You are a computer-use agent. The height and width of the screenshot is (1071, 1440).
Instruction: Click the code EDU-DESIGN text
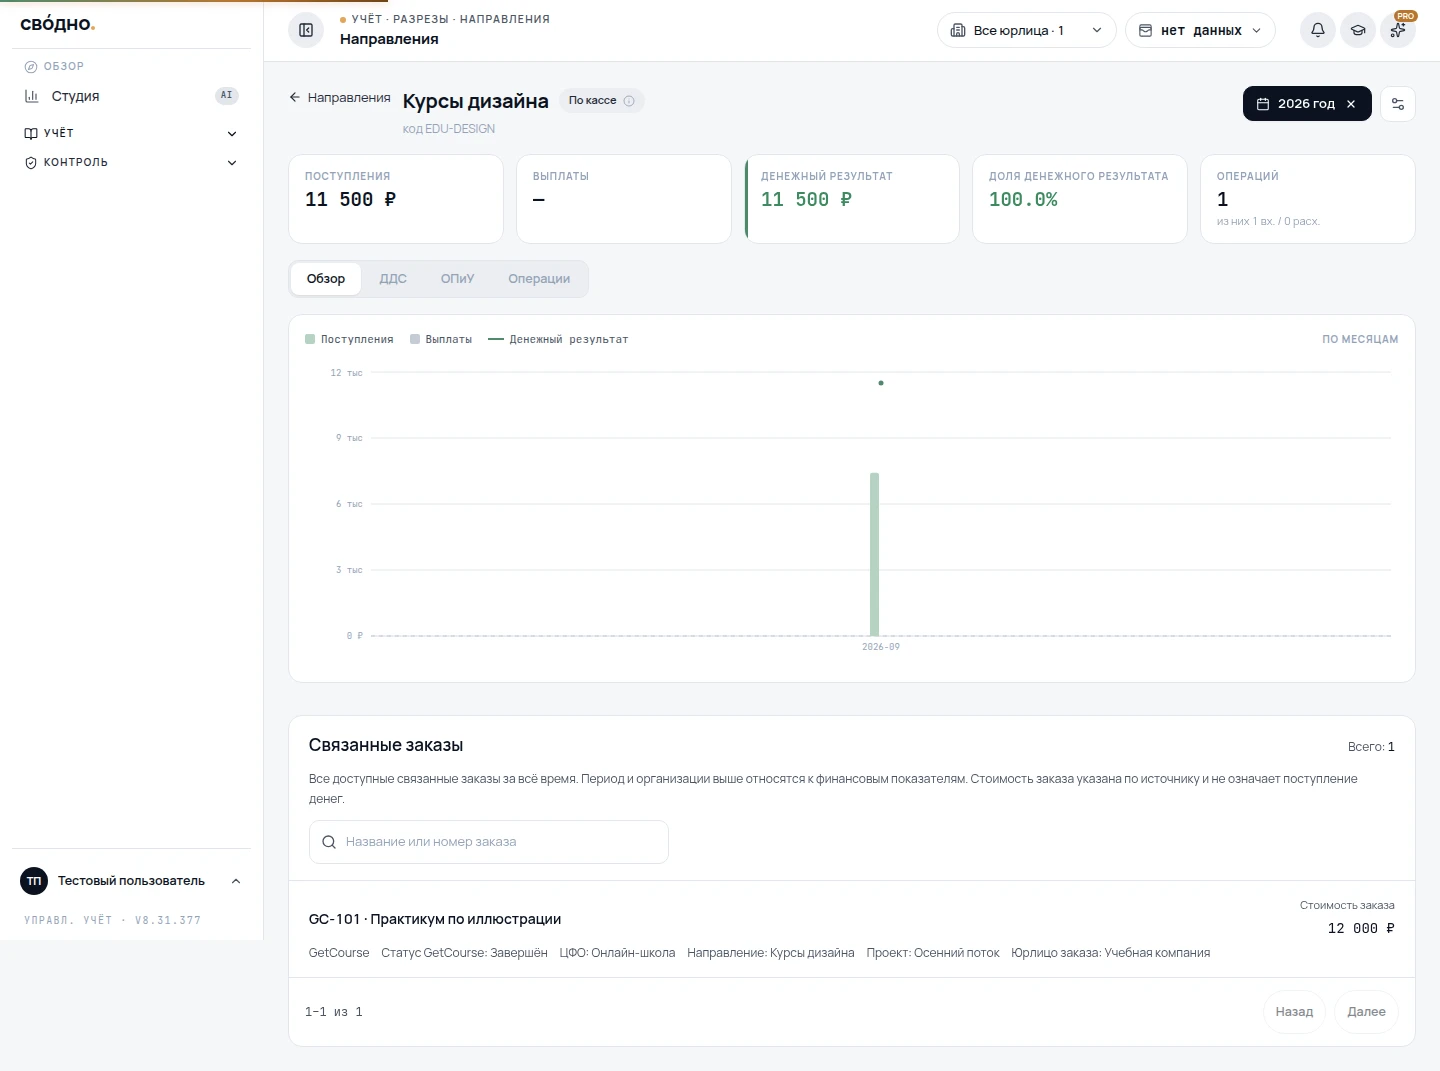[x=449, y=129]
